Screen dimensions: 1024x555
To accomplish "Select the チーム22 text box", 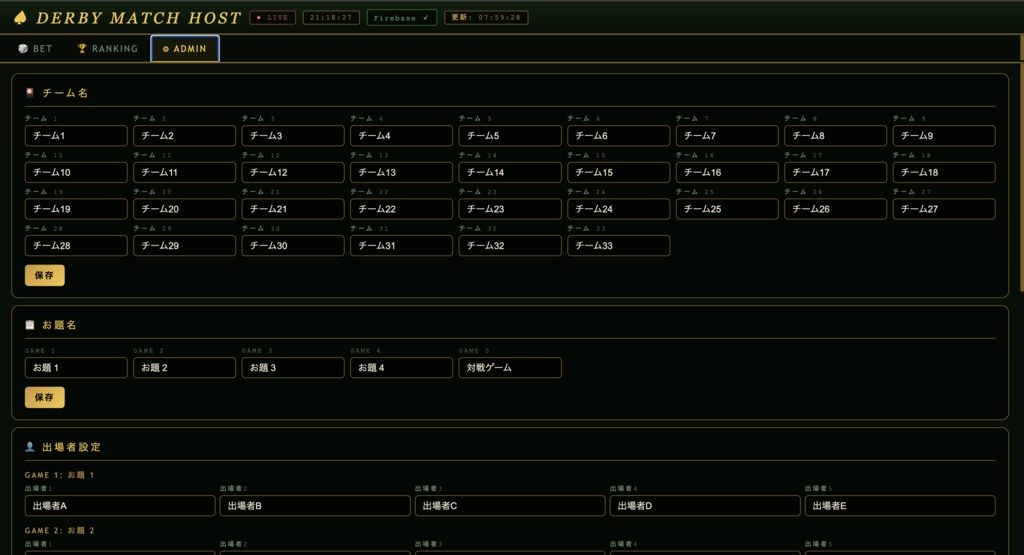I will point(401,209).
